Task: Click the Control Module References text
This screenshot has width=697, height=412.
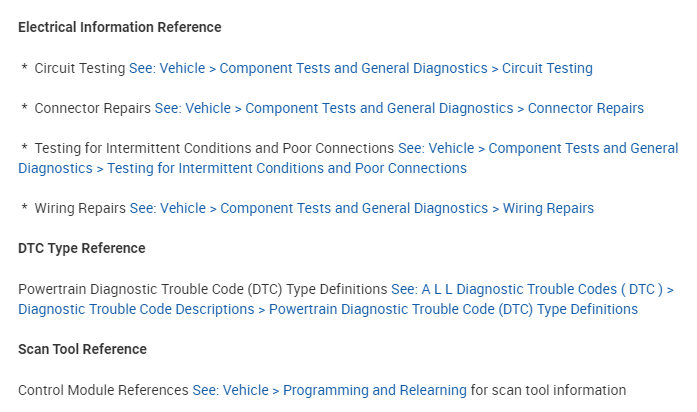Action: [x=103, y=390]
